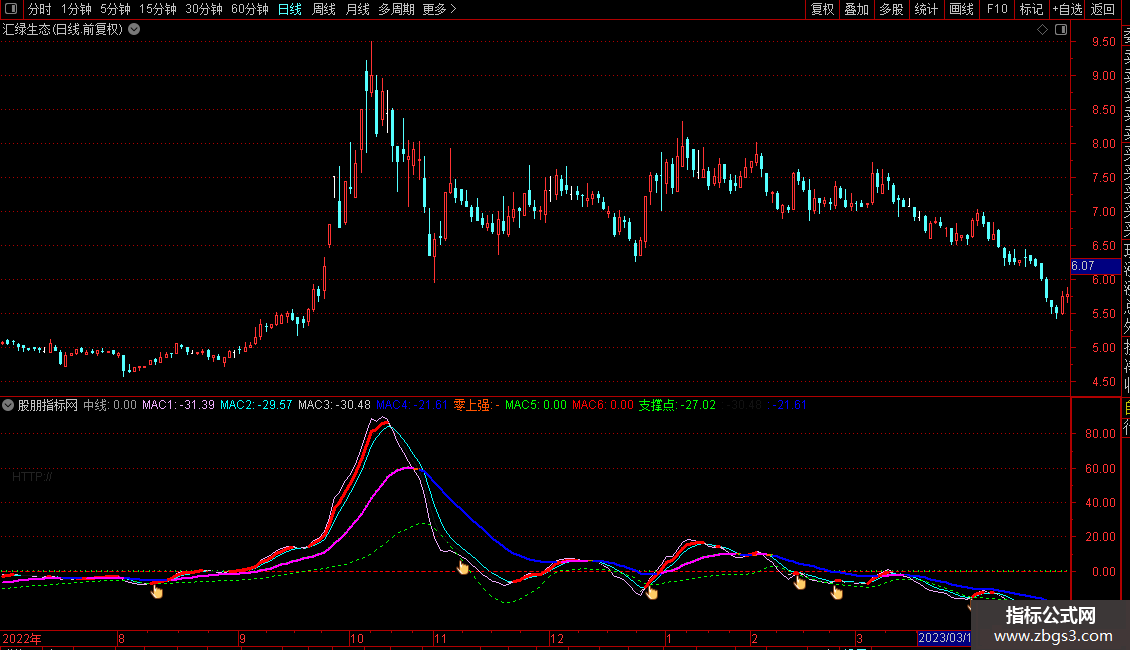The width and height of the screenshot is (1130, 650).
Task: Click the 复权 adjustment button
Action: click(x=822, y=9)
